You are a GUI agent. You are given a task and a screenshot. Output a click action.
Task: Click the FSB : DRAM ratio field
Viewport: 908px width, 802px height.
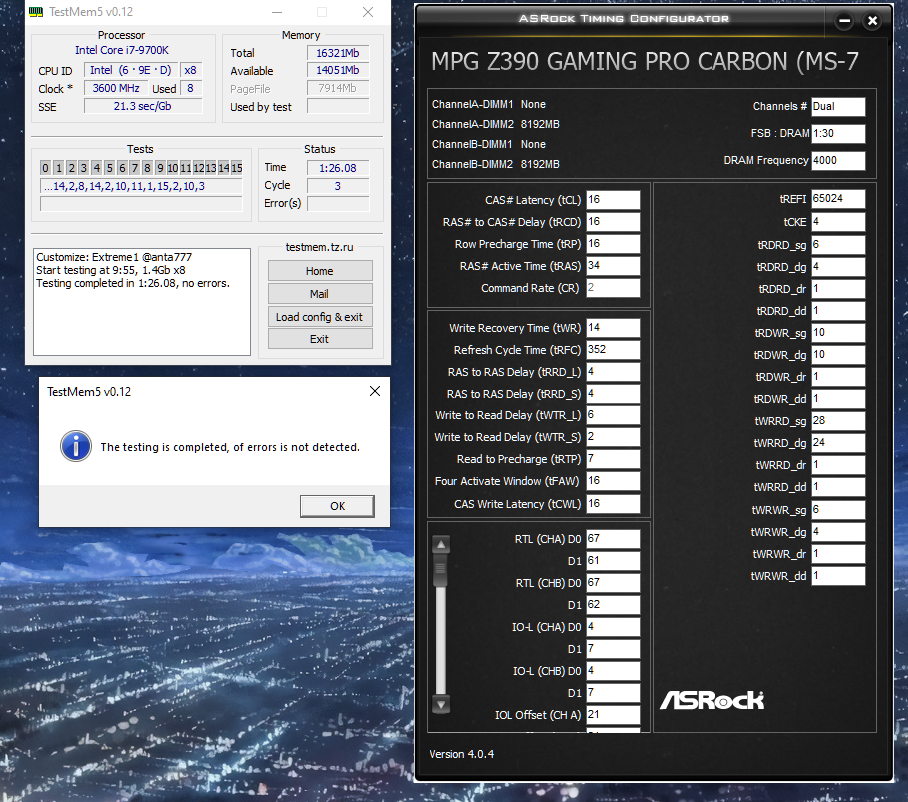click(838, 133)
